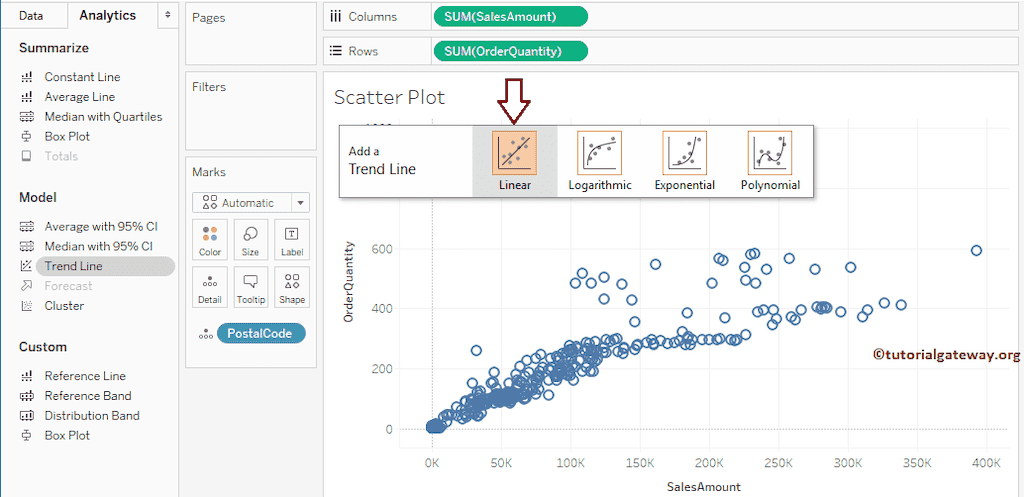Open the Detail marks card
Screen dimensions: 1024x497
tap(210, 287)
